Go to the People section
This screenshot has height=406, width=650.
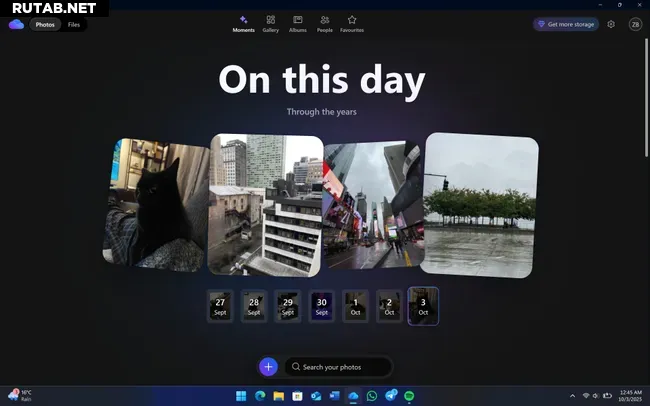(325, 23)
